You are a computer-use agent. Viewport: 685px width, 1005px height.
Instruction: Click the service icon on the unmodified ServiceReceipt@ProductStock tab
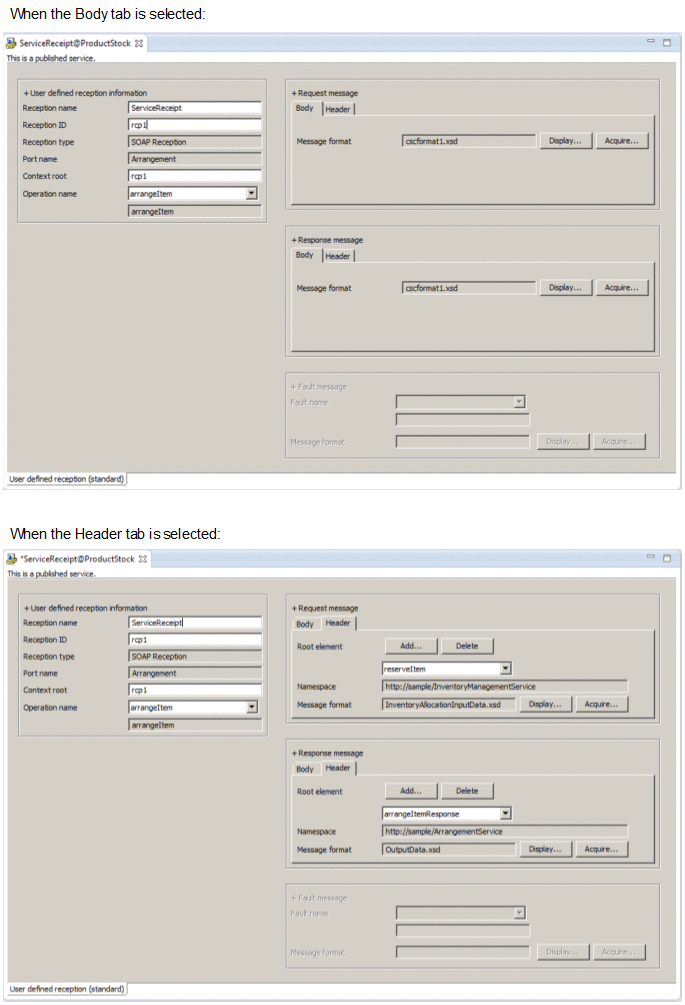coord(11,43)
